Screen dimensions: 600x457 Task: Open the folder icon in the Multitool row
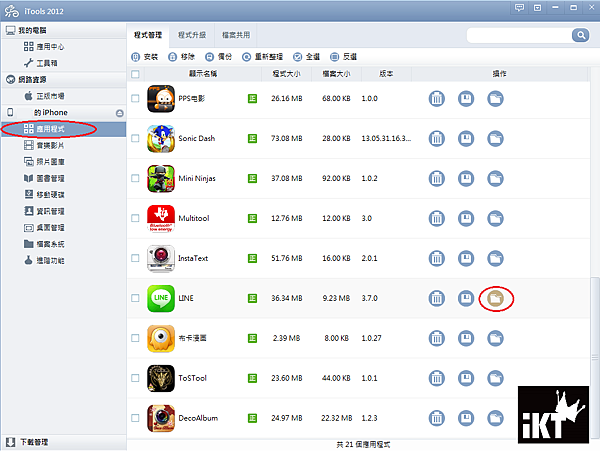(x=495, y=219)
